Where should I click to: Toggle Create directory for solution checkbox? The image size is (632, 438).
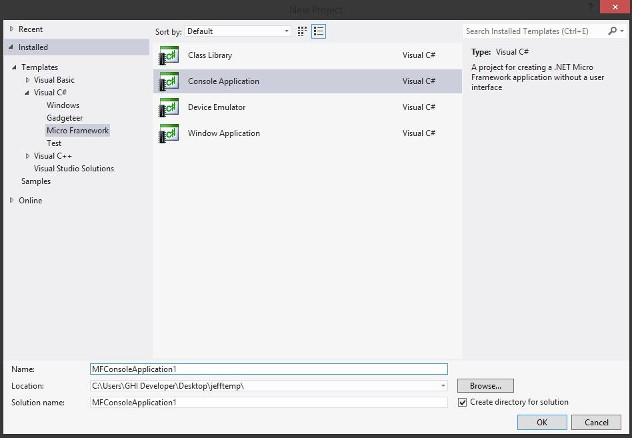pyautogui.click(x=462, y=402)
